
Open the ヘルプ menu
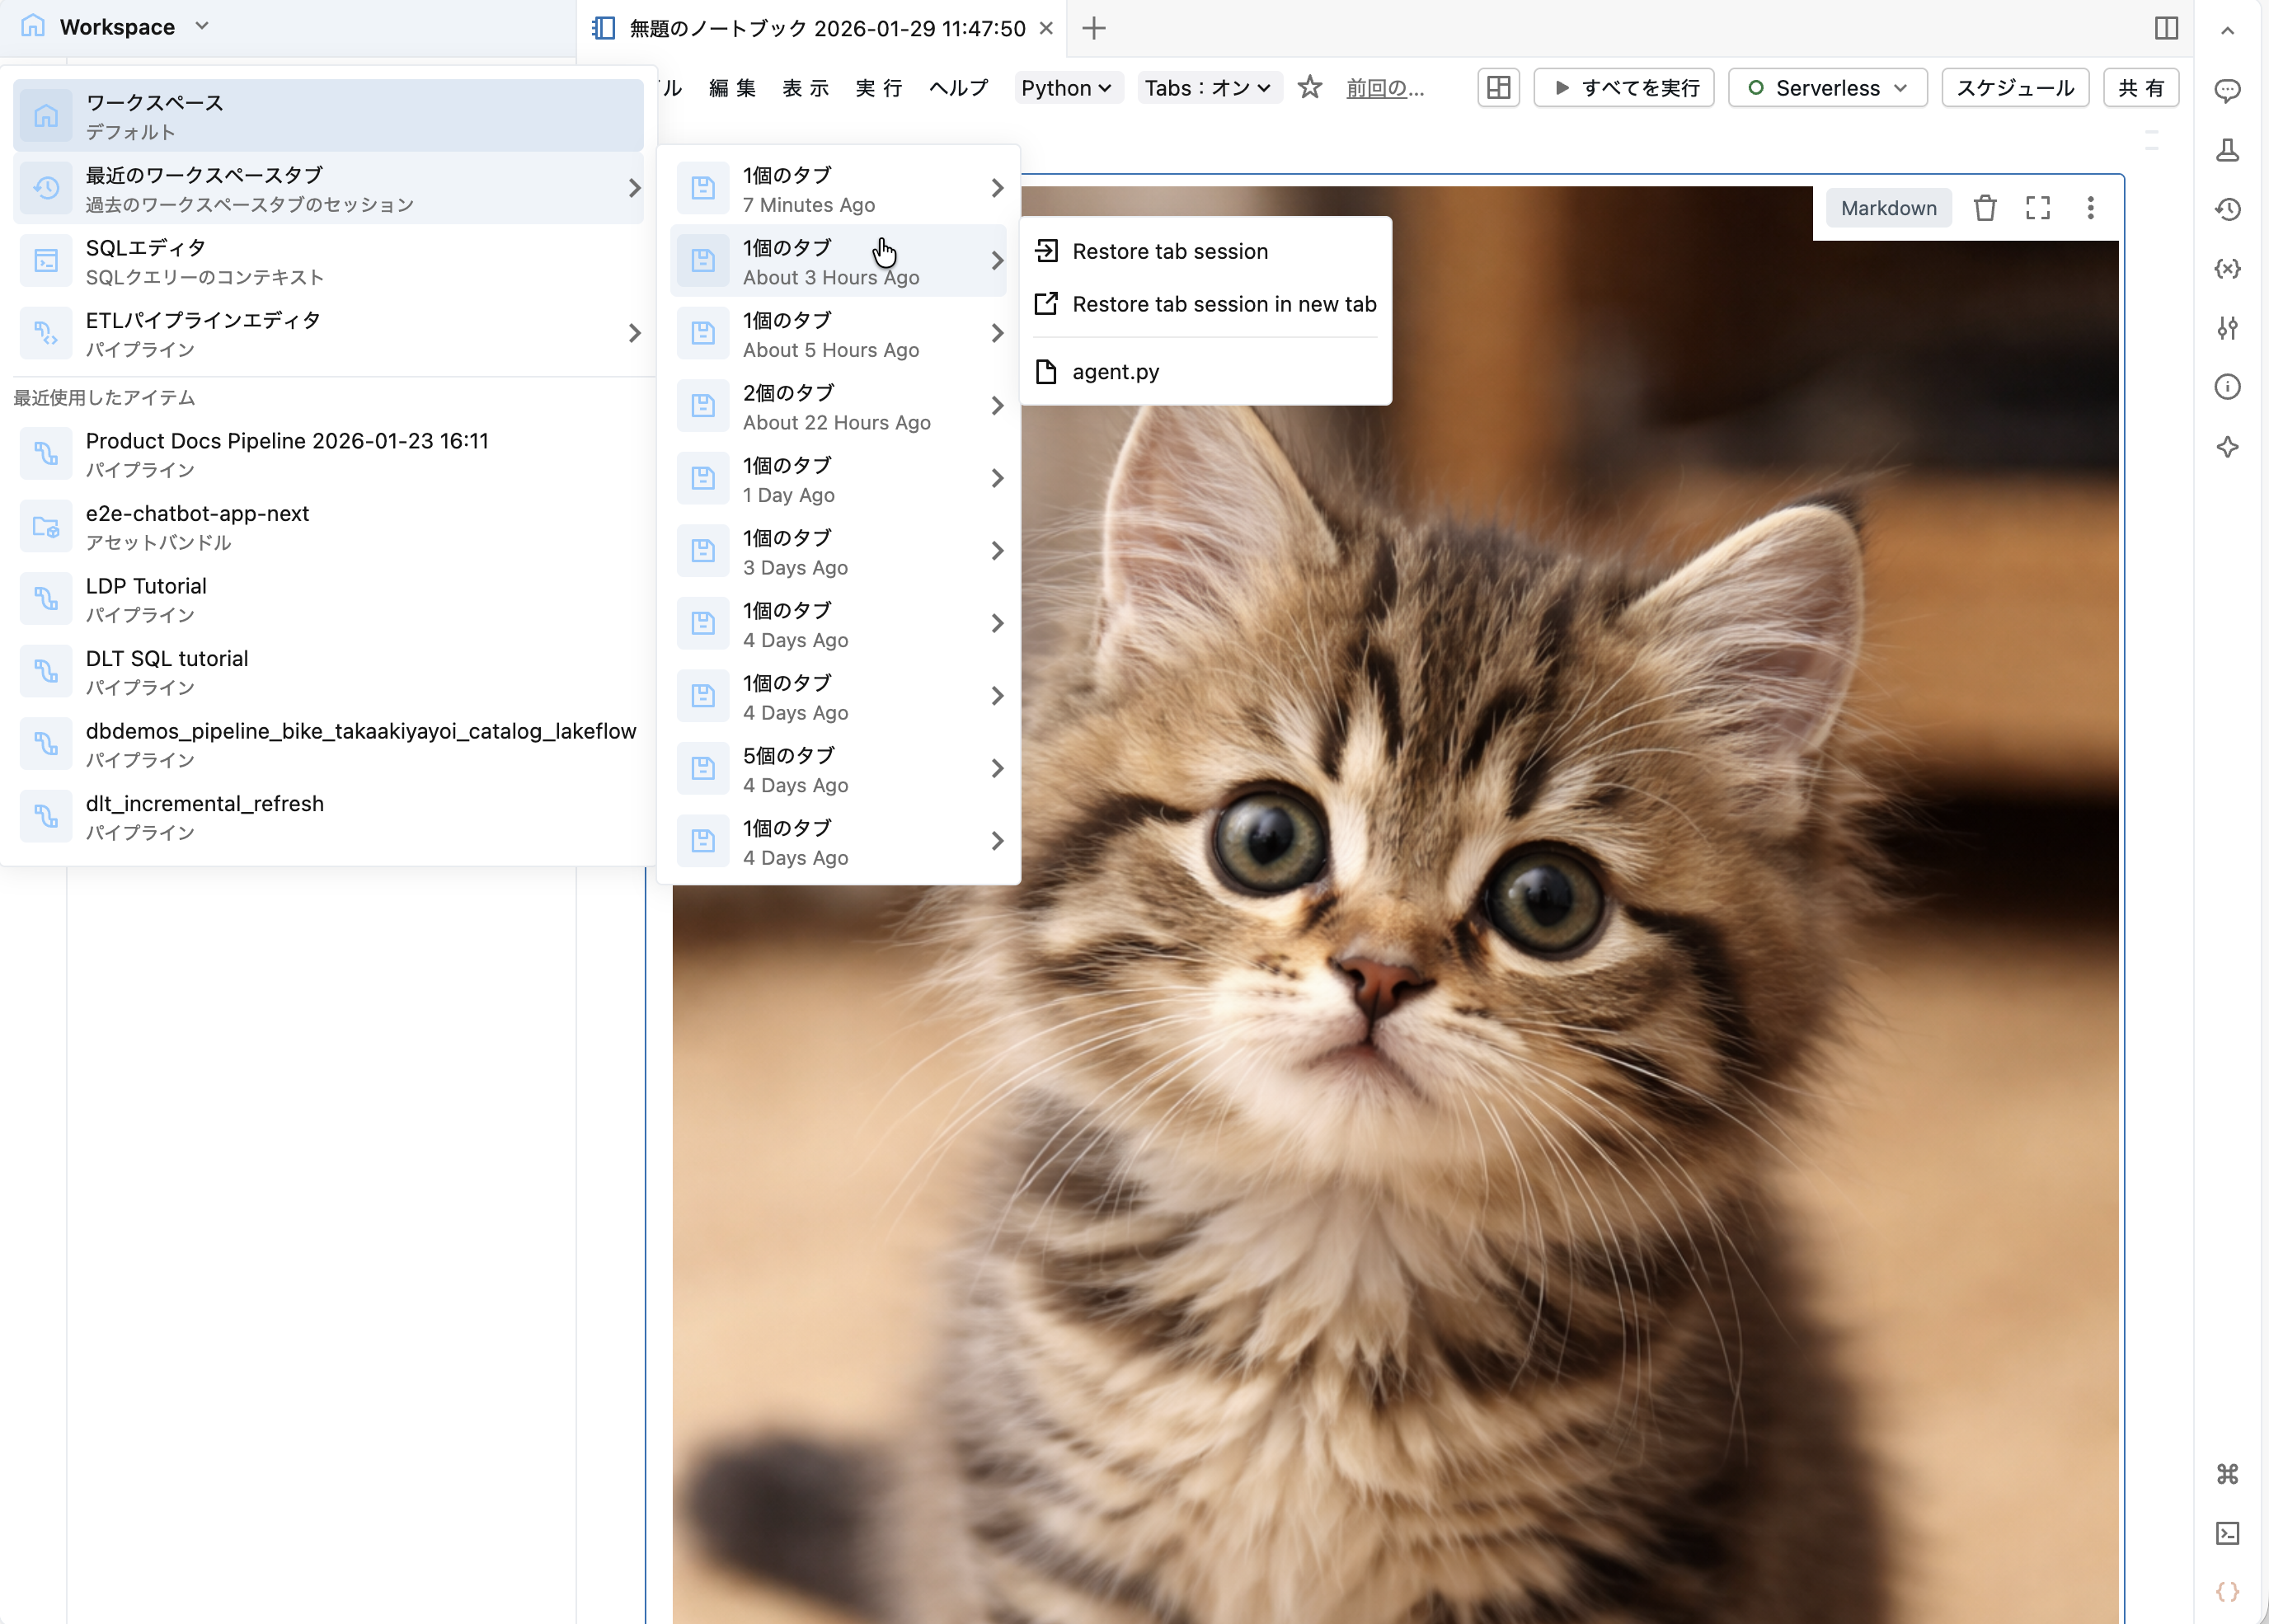click(x=958, y=88)
